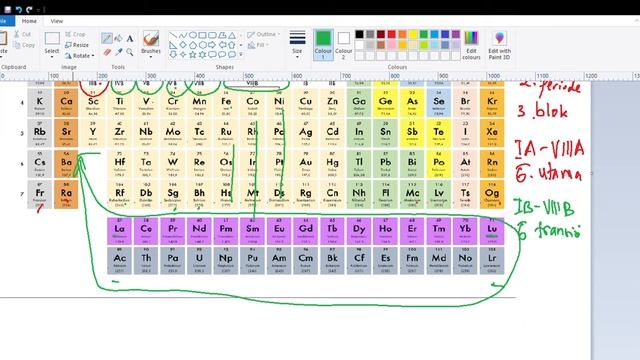This screenshot has width=640, height=360.
Task: Open the Customize Quick Access Toolbar arrow
Action: click(38, 9)
